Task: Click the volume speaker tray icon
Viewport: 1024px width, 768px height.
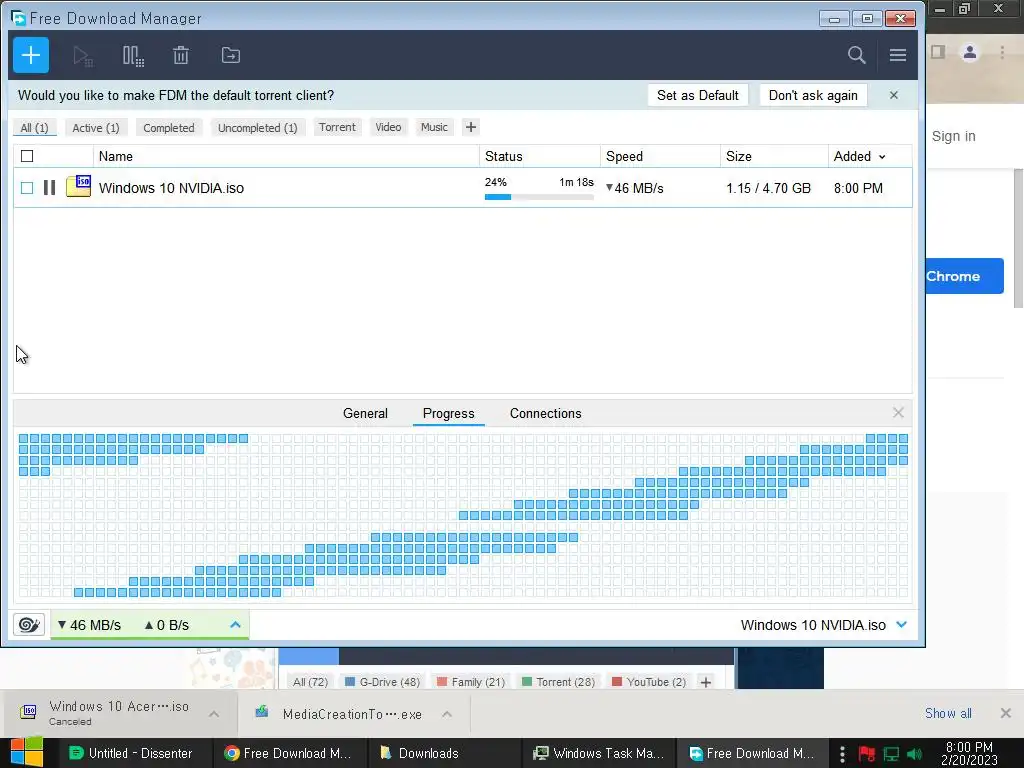Action: pos(914,754)
